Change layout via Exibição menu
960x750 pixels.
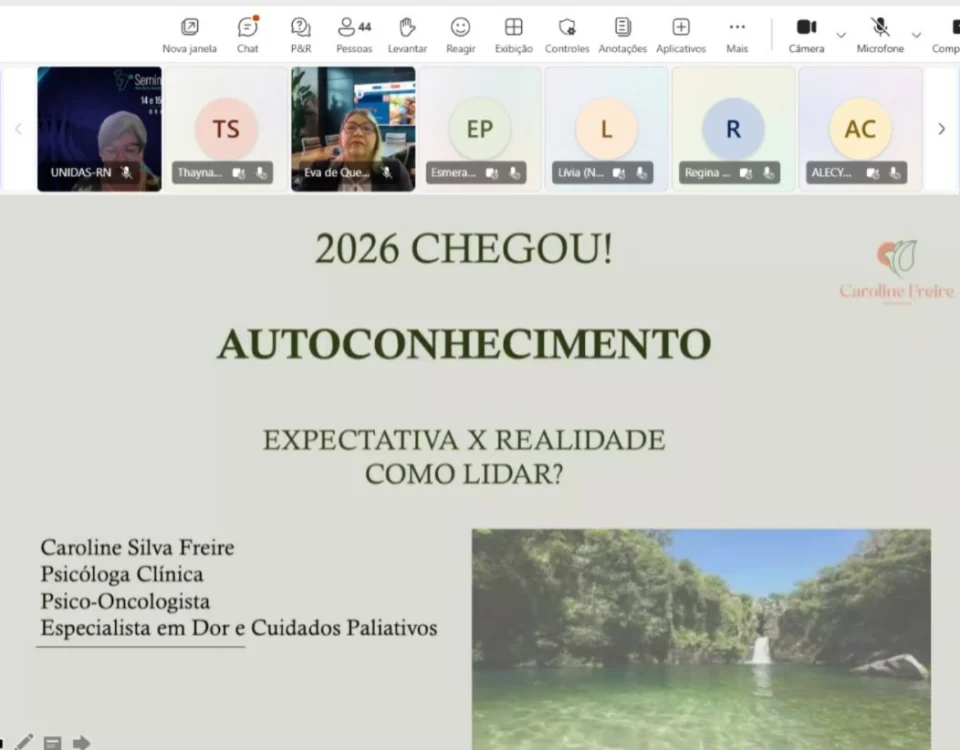pos(513,33)
